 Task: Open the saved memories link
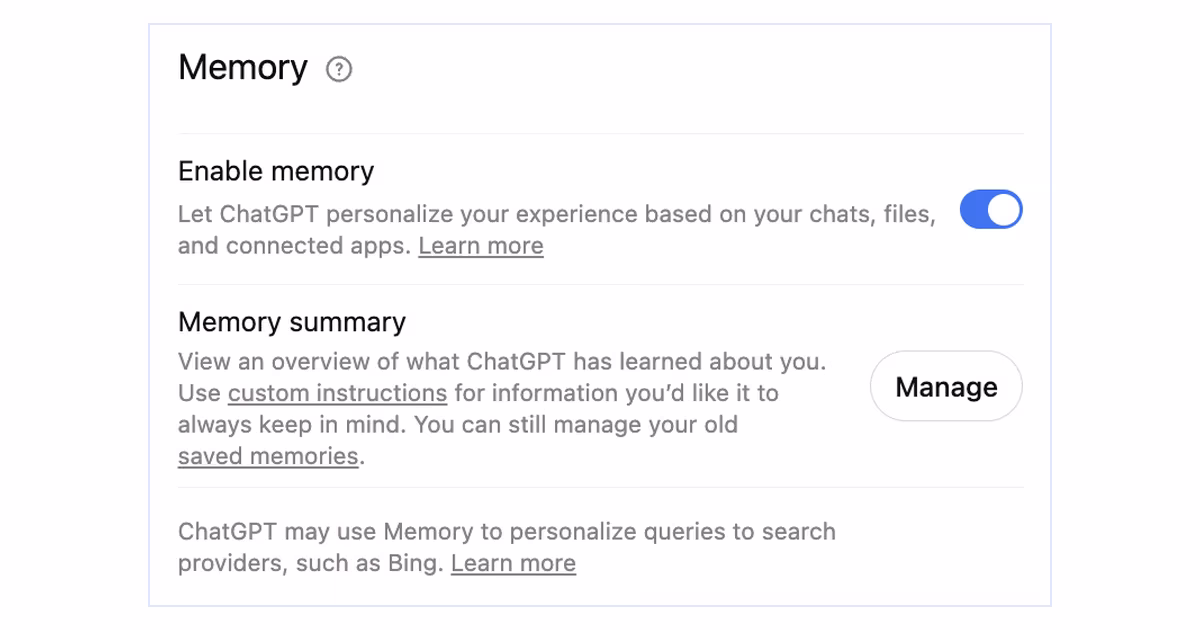268,456
